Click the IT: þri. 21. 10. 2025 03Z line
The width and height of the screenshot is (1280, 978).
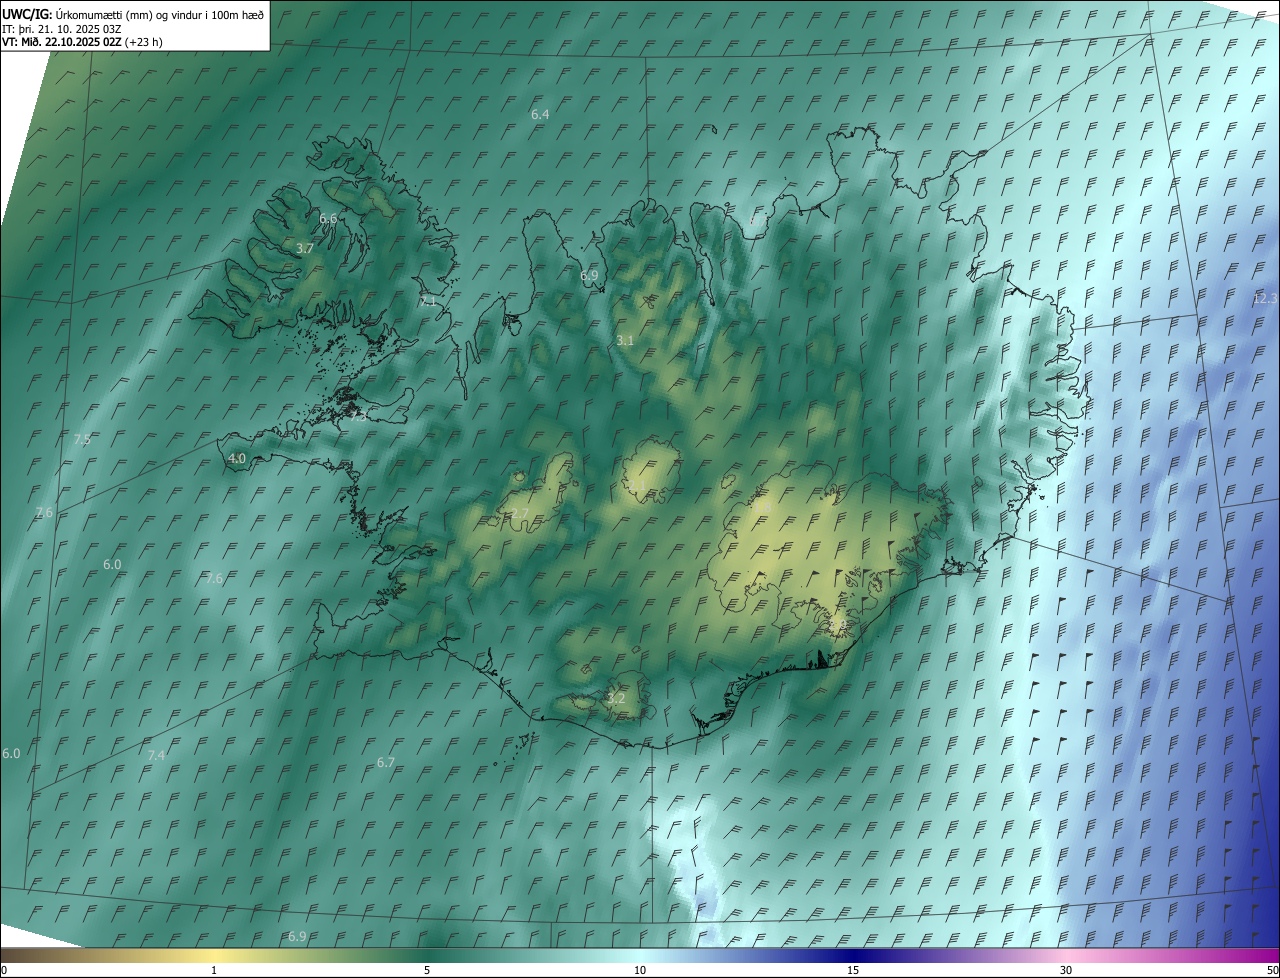click(62, 28)
